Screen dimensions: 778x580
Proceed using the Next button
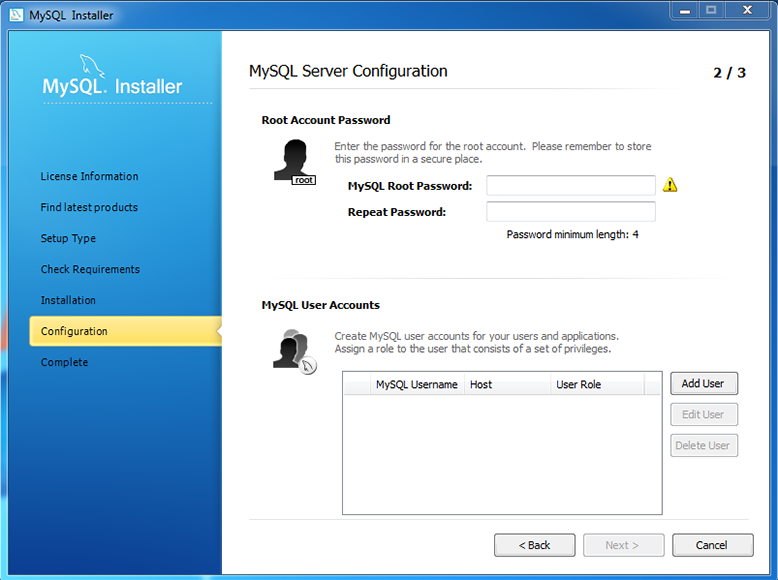coord(623,545)
